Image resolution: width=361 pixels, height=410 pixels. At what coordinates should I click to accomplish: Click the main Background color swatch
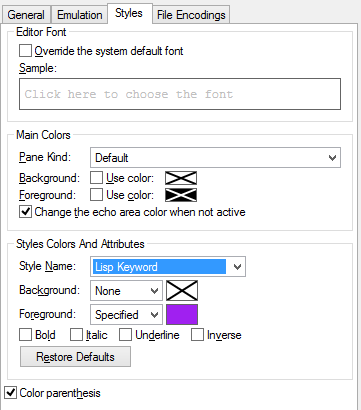point(181,178)
